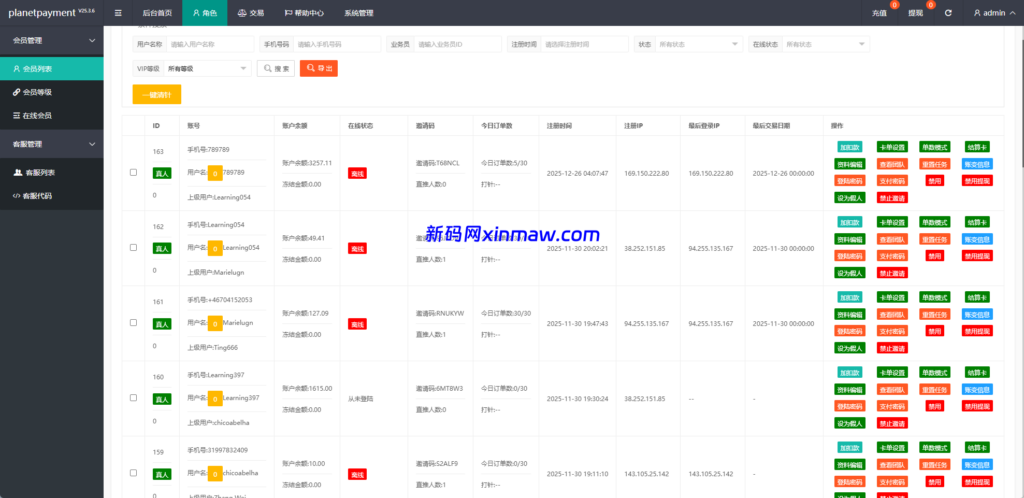Click 支付密码 for user Learning054
This screenshot has width=1024, height=498.
pos(891,256)
